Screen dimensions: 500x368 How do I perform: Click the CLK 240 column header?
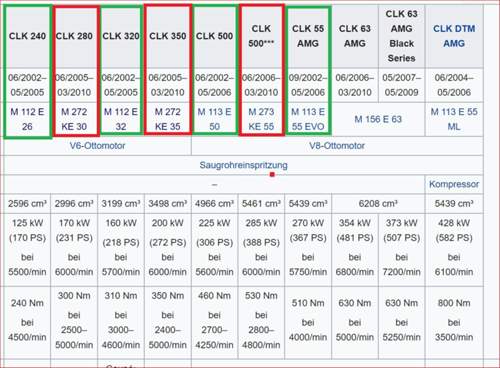pos(27,36)
